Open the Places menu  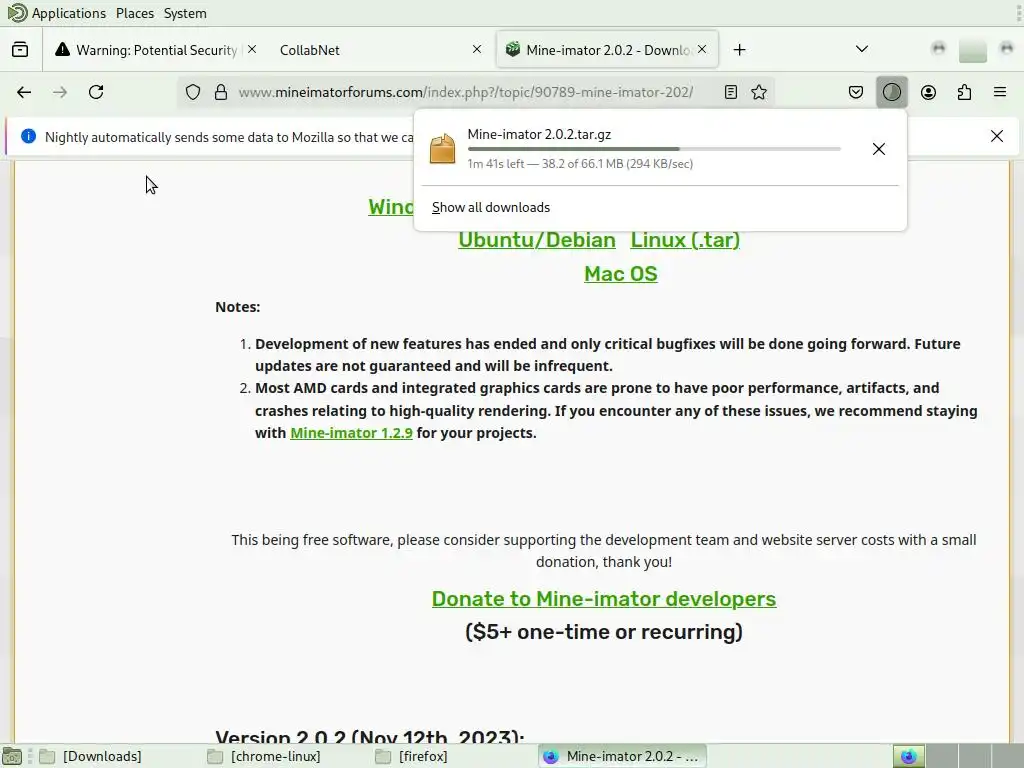[135, 13]
